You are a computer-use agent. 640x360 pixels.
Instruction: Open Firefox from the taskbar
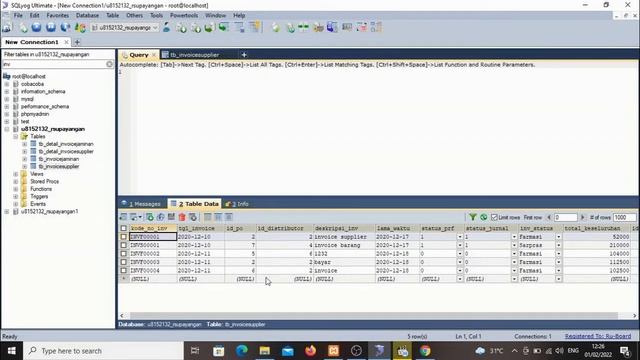coord(311,351)
